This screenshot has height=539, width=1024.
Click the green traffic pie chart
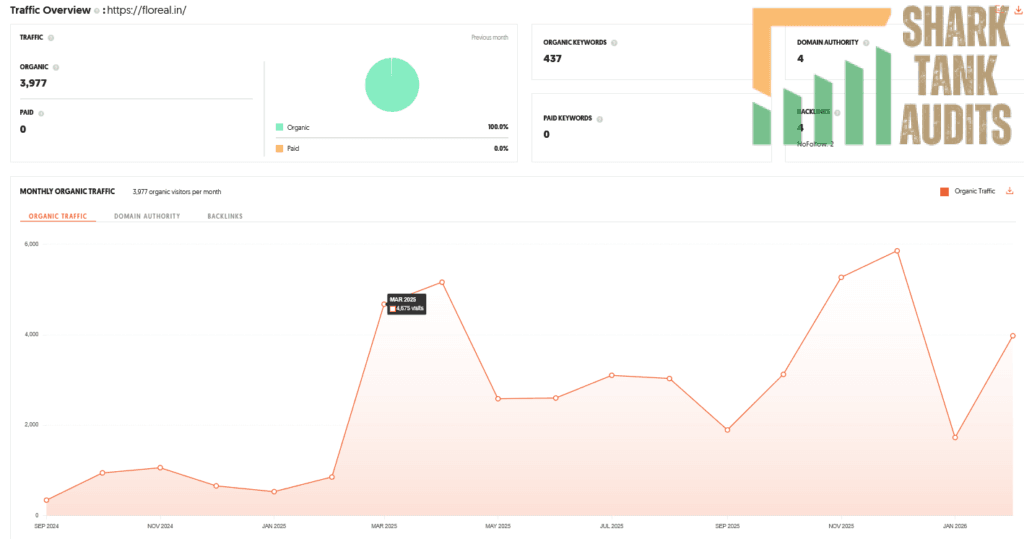pyautogui.click(x=392, y=85)
